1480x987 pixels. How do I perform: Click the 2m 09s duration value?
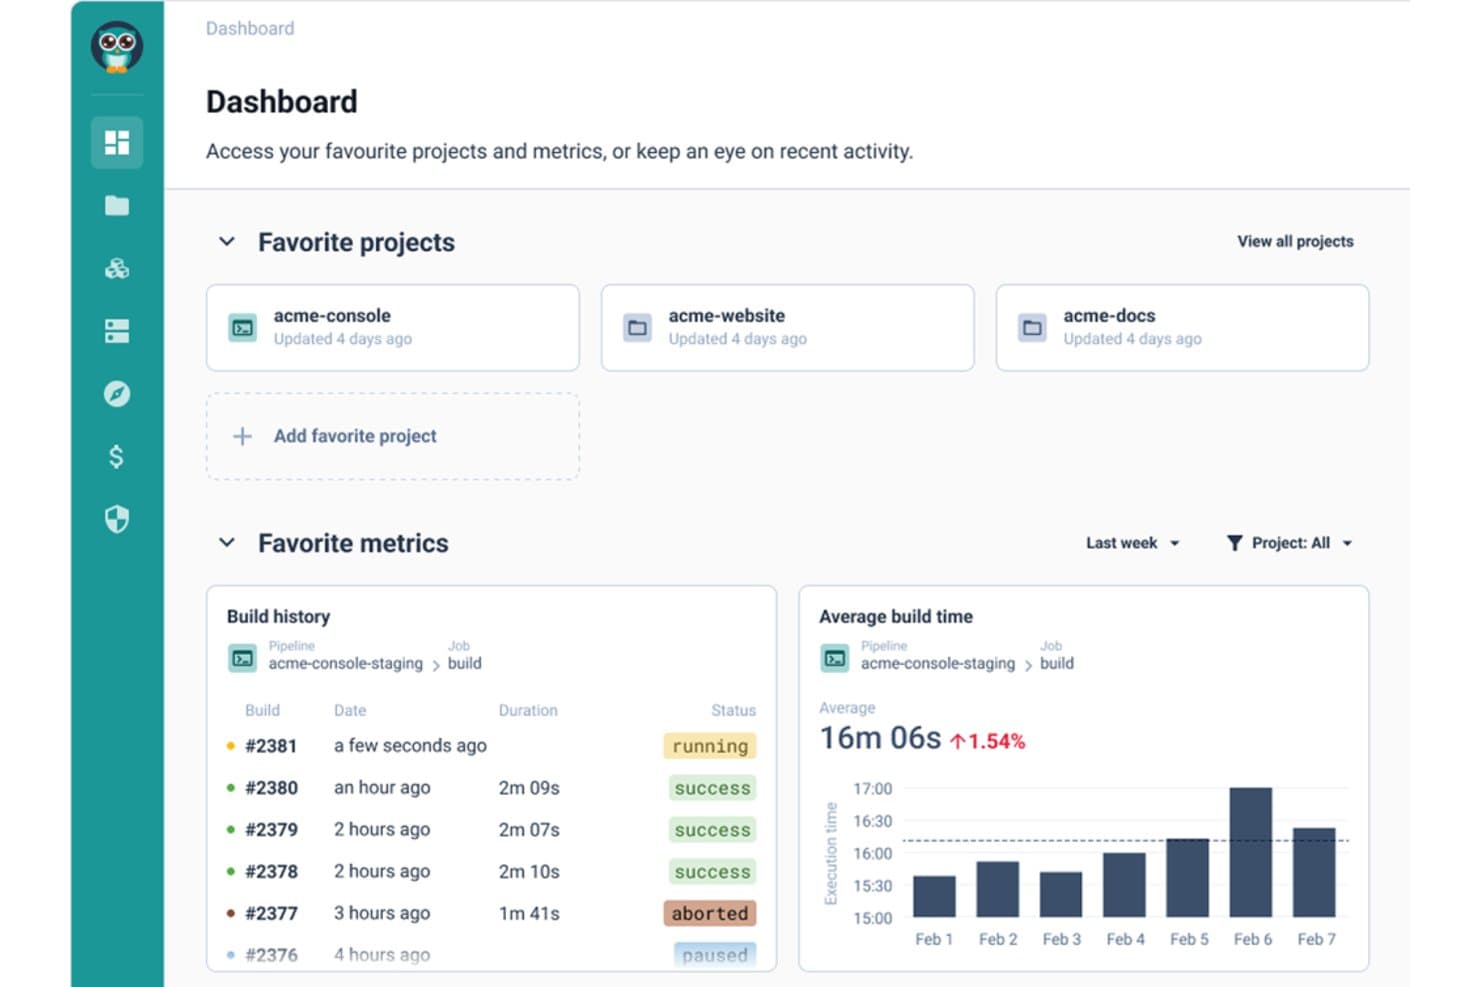(x=529, y=788)
